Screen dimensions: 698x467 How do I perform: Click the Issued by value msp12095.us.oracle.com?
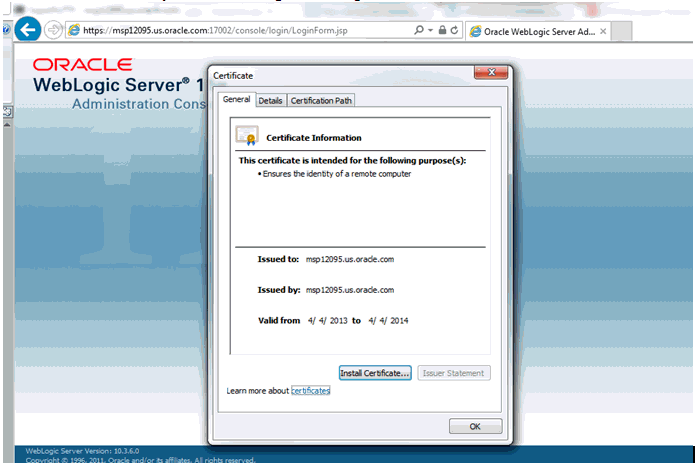(350, 290)
